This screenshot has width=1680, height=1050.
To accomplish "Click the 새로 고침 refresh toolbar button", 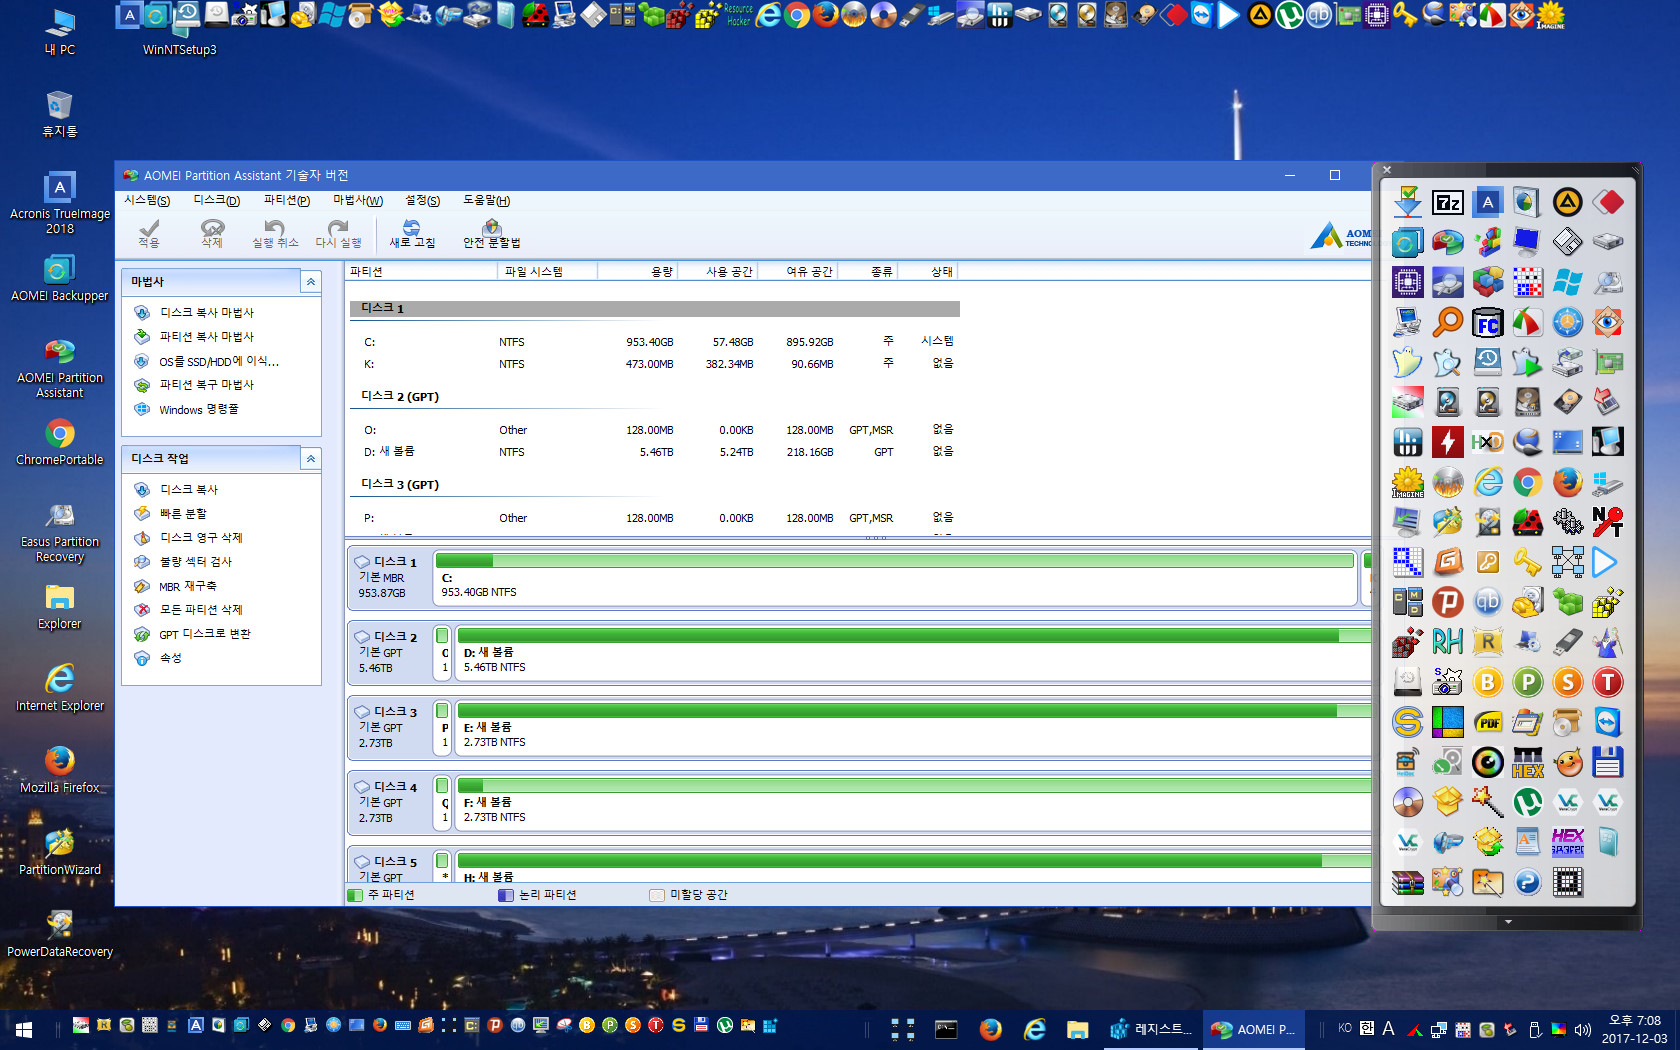I will [412, 234].
